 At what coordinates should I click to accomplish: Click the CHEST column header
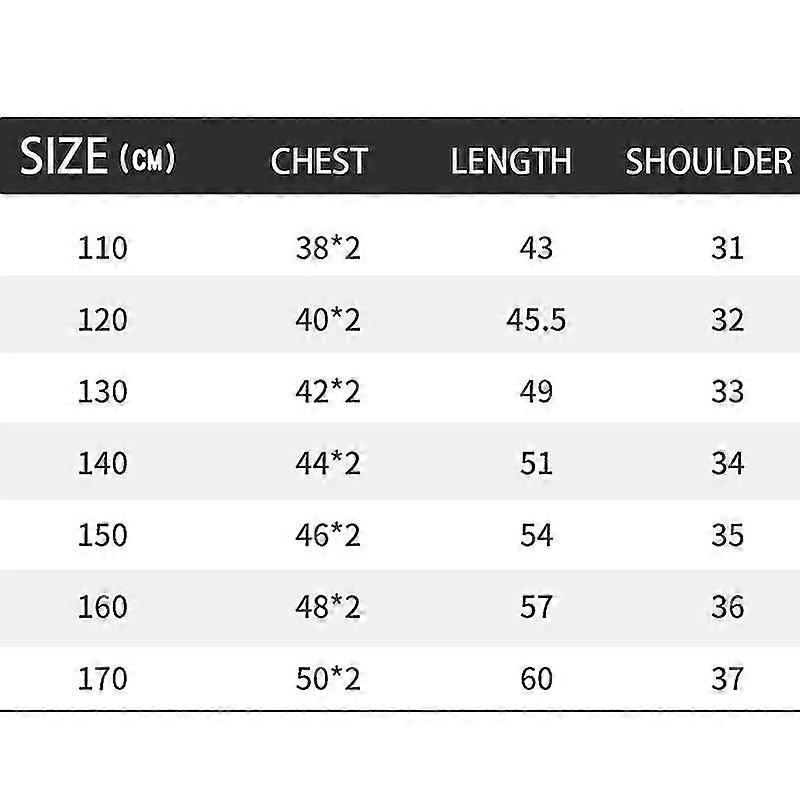coord(319,161)
